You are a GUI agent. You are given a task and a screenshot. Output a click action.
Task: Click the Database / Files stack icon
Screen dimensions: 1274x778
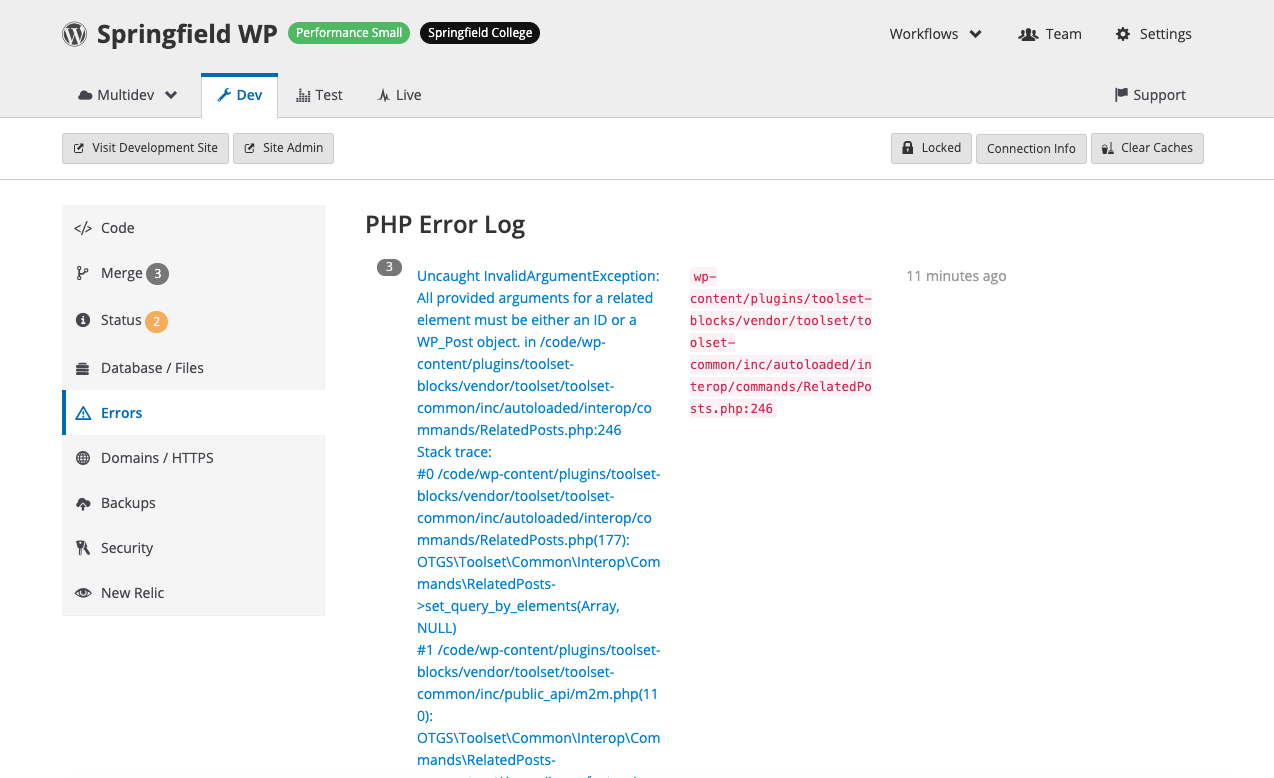[83, 368]
